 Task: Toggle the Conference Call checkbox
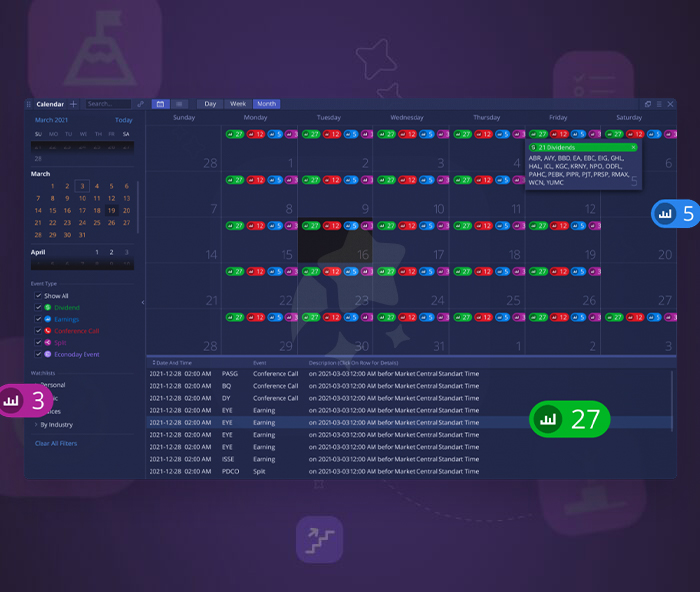[39, 331]
